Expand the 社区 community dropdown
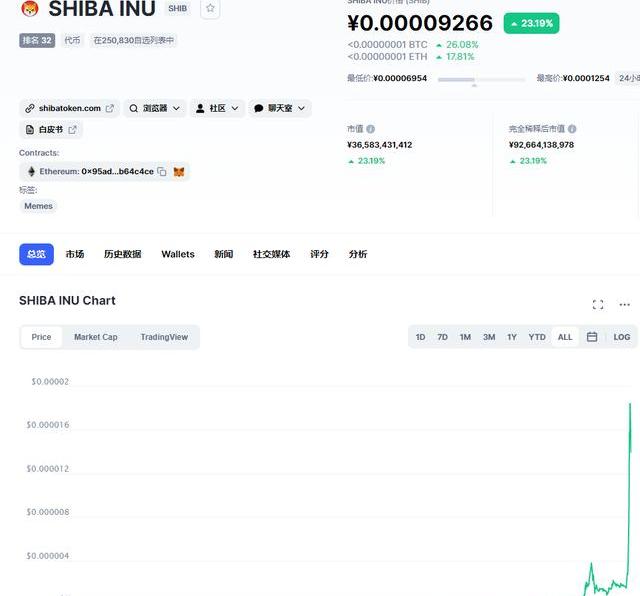 click(x=217, y=108)
